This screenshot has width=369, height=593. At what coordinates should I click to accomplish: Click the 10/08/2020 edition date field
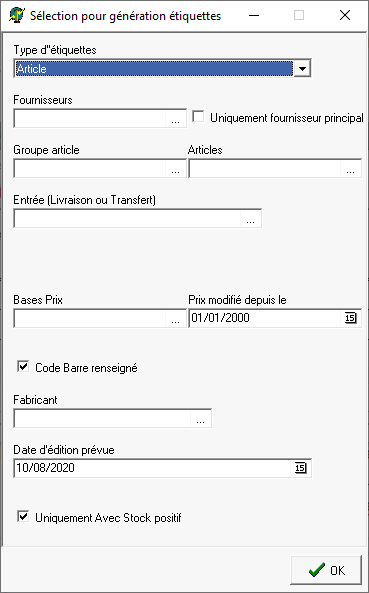pyautogui.click(x=153, y=468)
